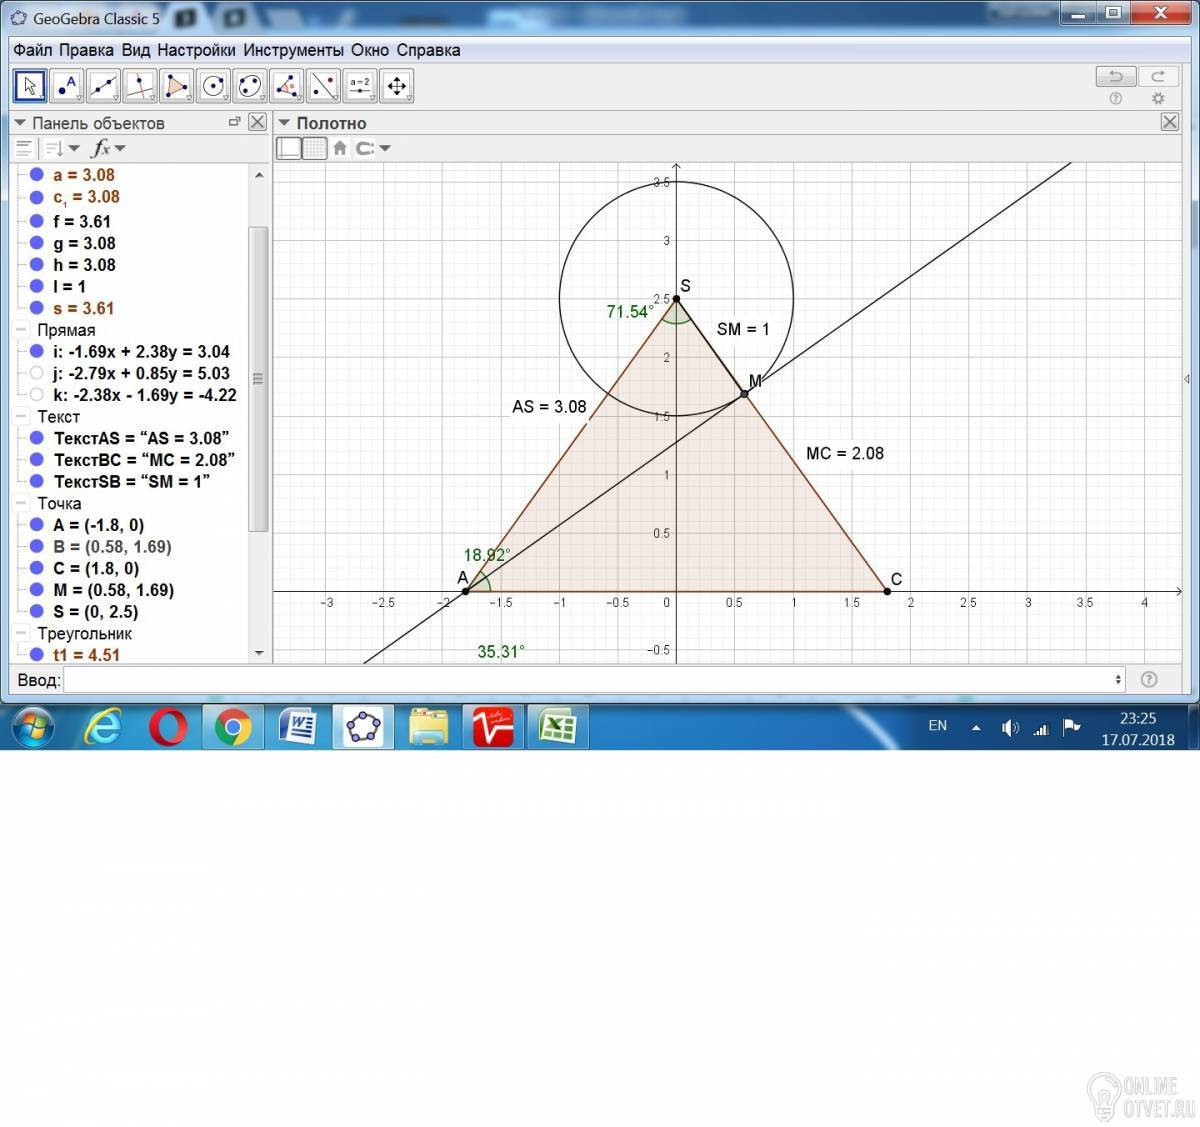Toggle the grid display in Полотно bar
This screenshot has width=1200, height=1127.
point(314,149)
